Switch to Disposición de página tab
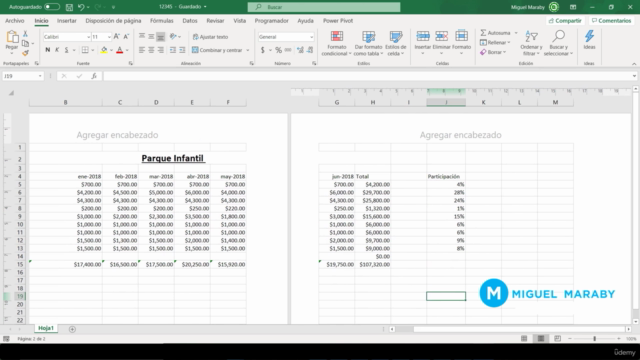 click(x=113, y=20)
